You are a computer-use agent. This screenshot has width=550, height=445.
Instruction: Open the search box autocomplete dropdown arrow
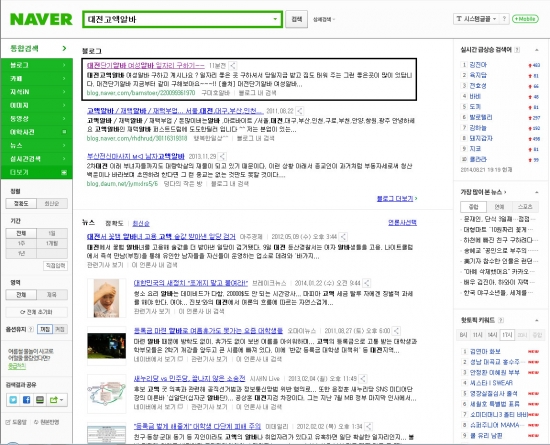pyautogui.click(x=275, y=19)
